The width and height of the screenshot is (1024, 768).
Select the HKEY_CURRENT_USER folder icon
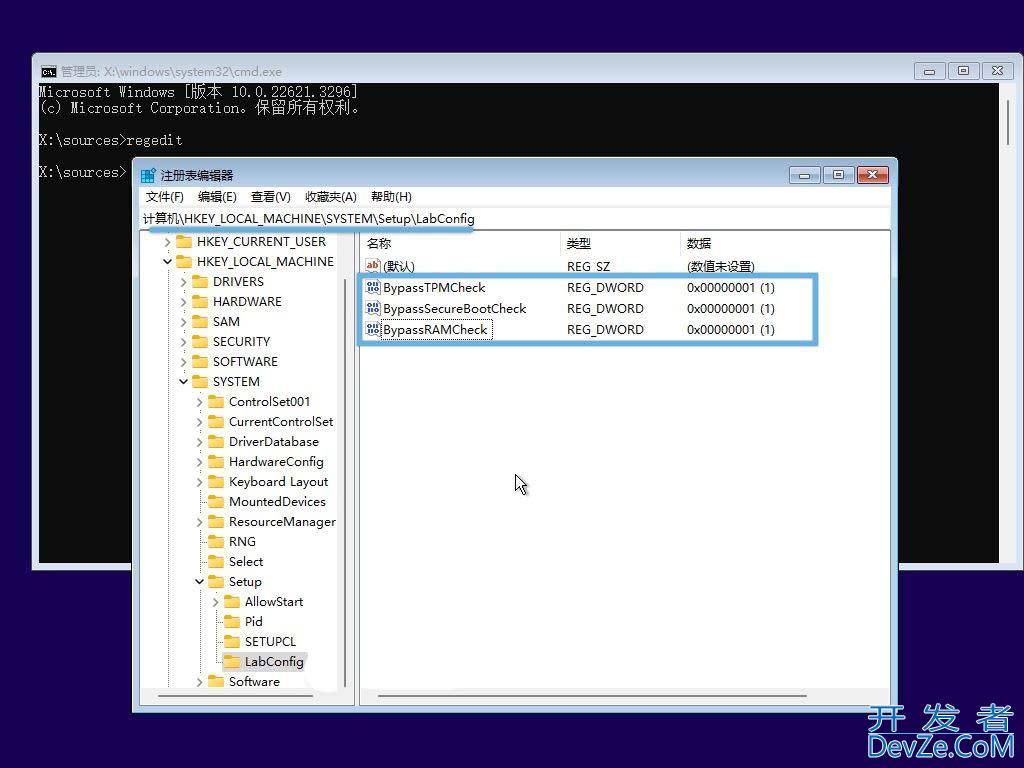pyautogui.click(x=184, y=242)
